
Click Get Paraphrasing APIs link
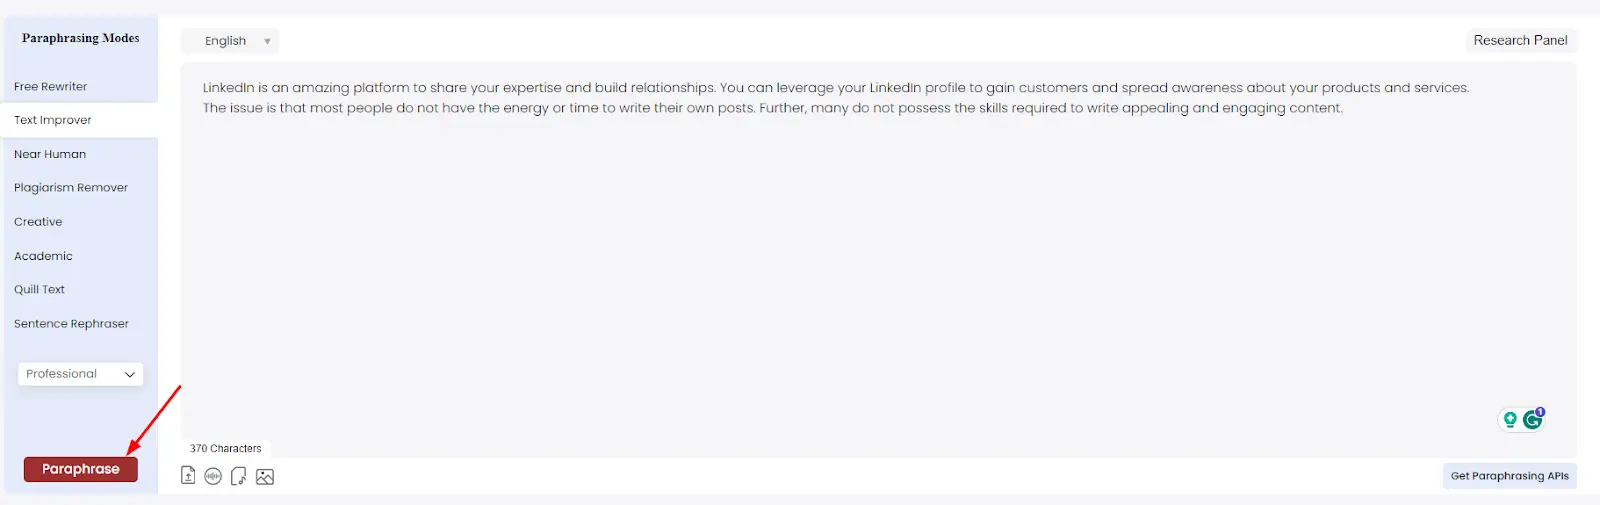[1509, 476]
